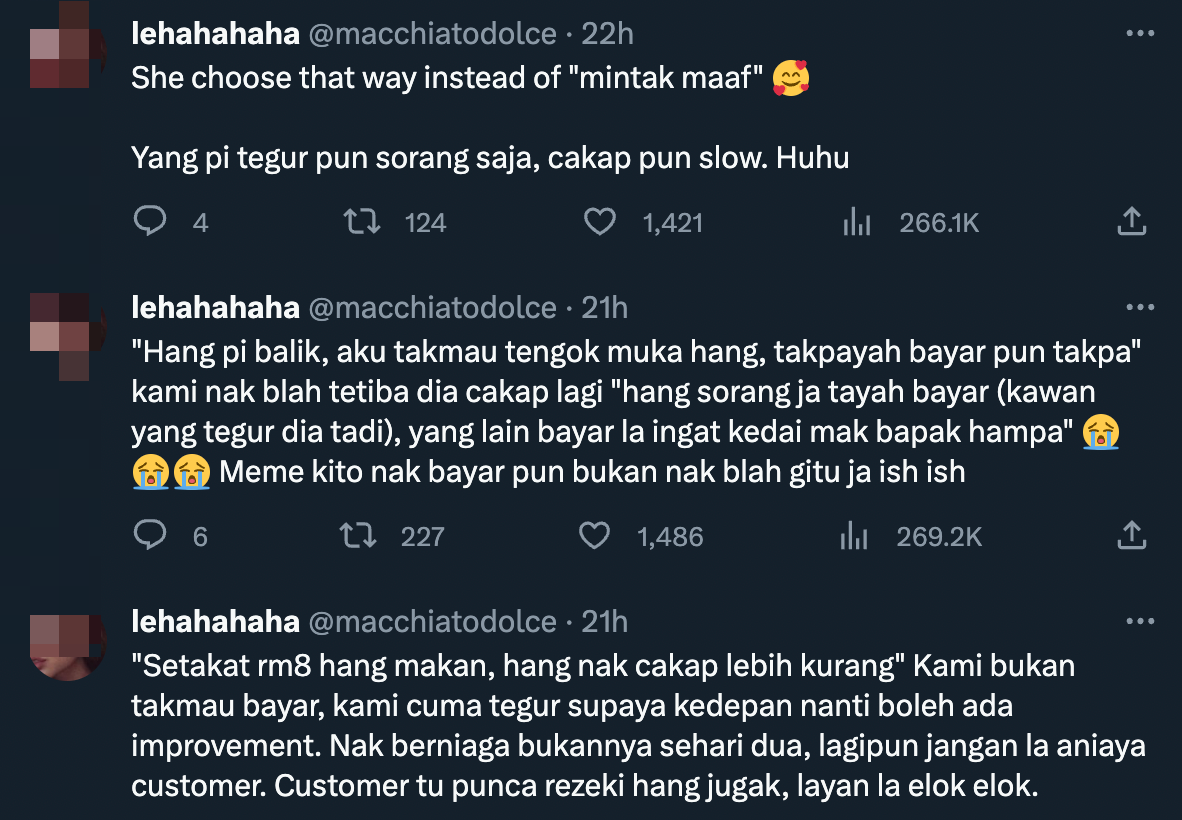
Task: Open more options on the first tweet
Action: (1140, 33)
